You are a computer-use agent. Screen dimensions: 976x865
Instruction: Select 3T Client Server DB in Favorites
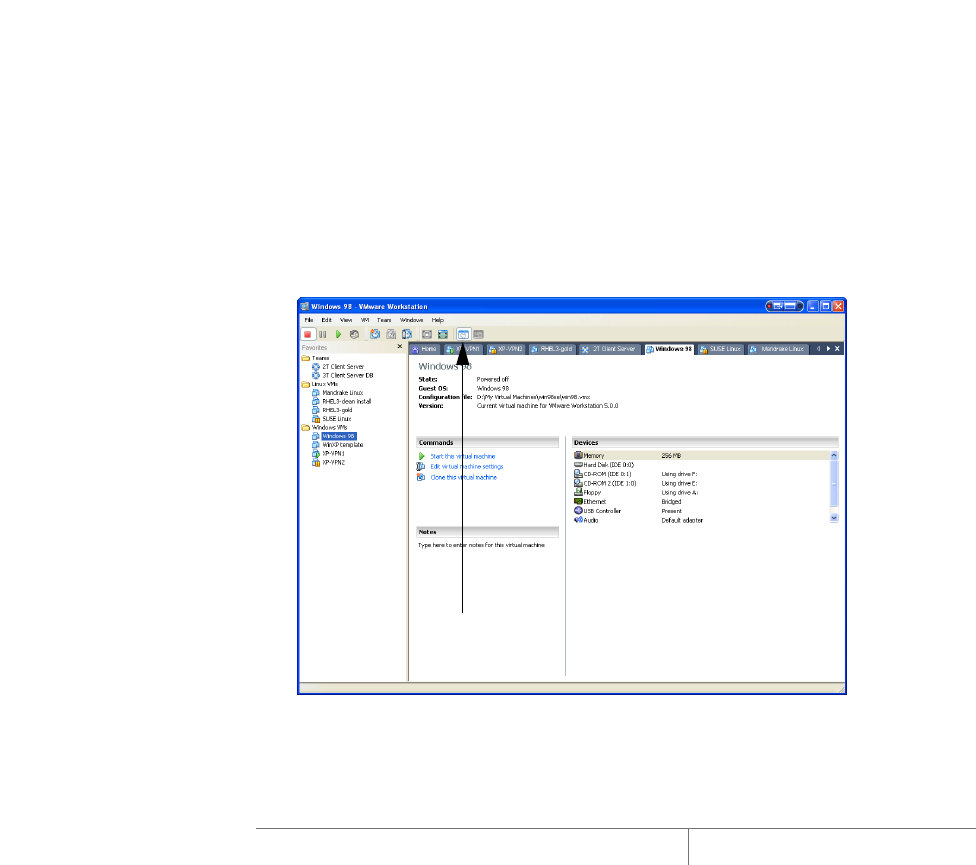[x=342, y=375]
